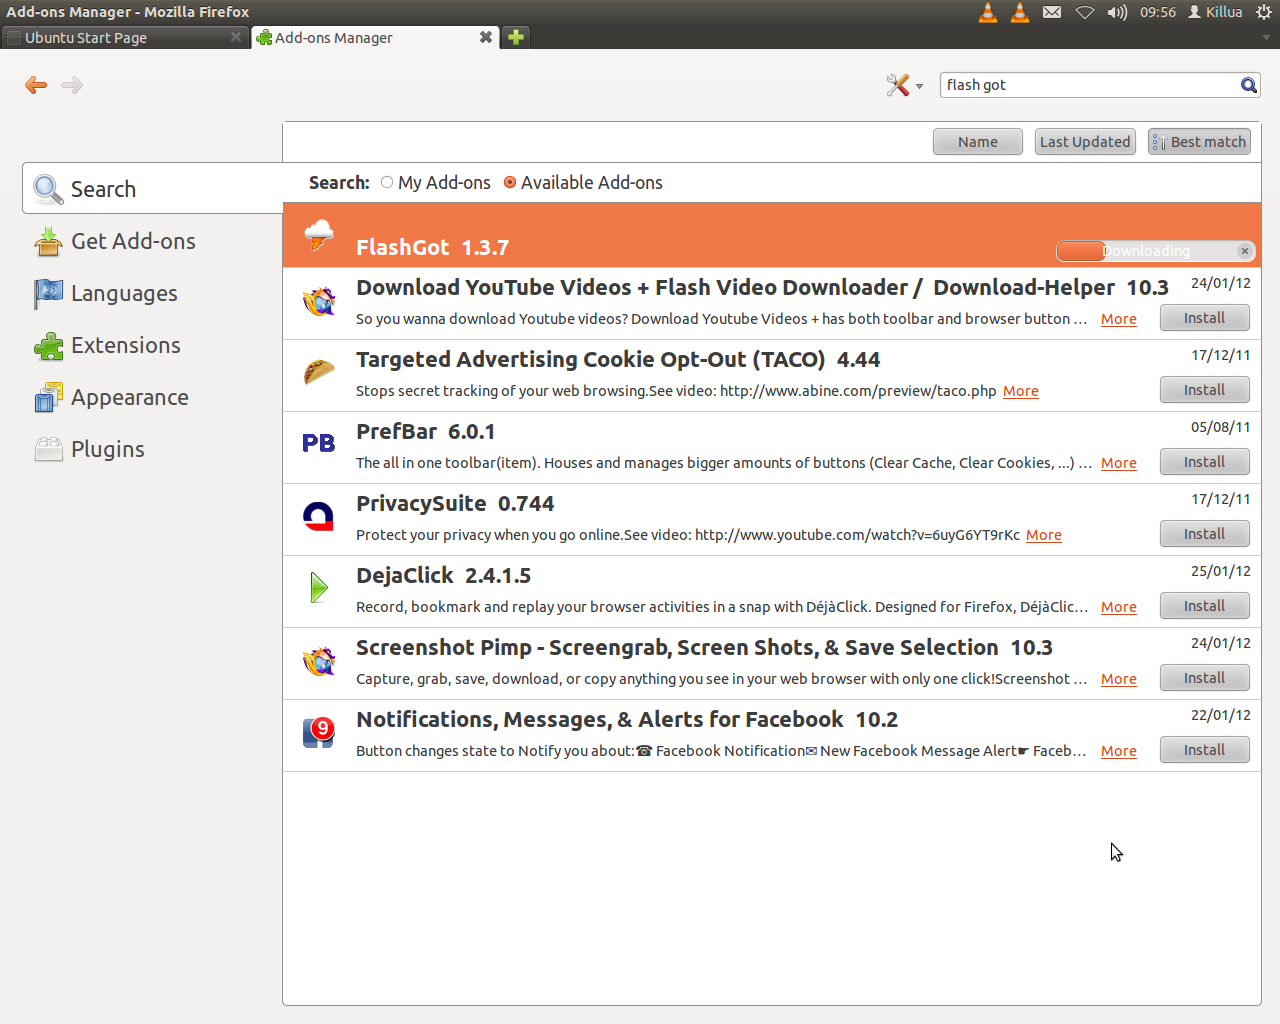The height and width of the screenshot is (1024, 1280).
Task: Open More link for TACO
Action: click(1021, 391)
